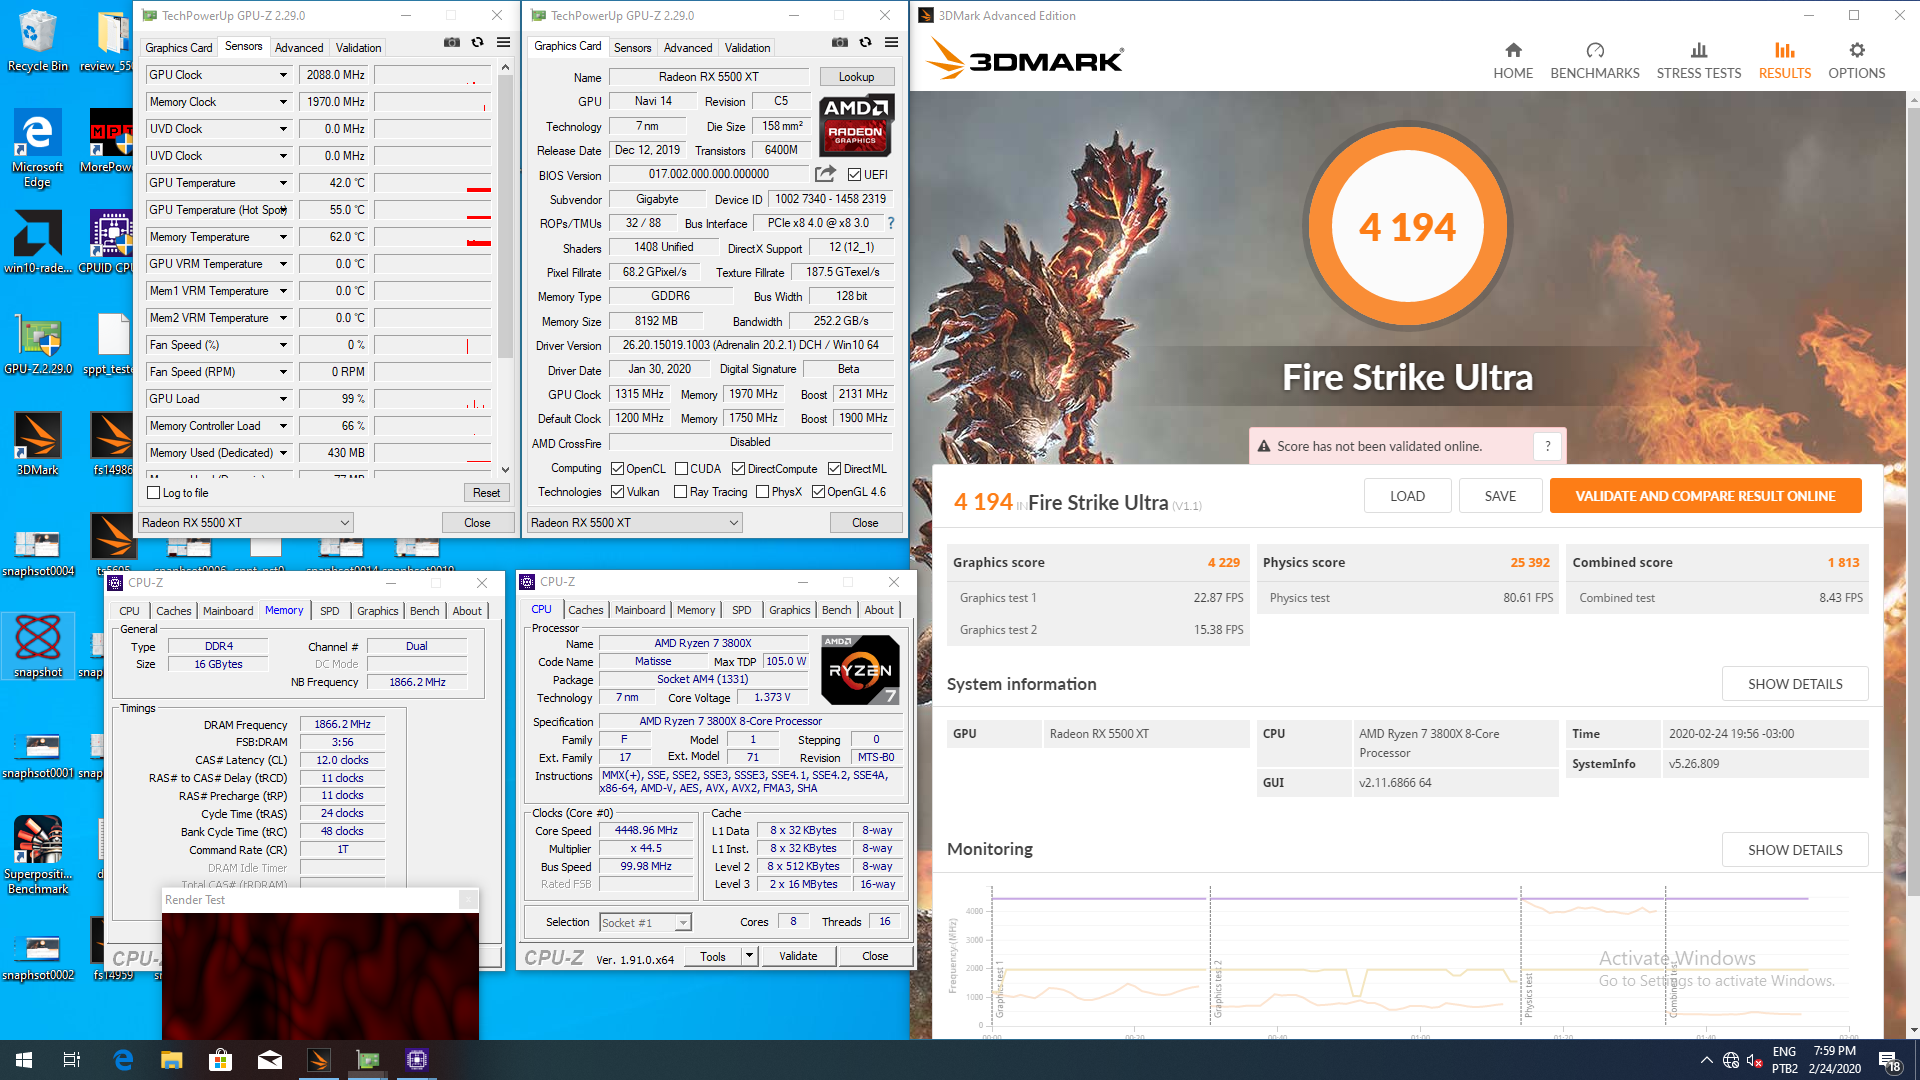Open Mail app from taskbar
This screenshot has height=1080, width=1920.
270,1060
